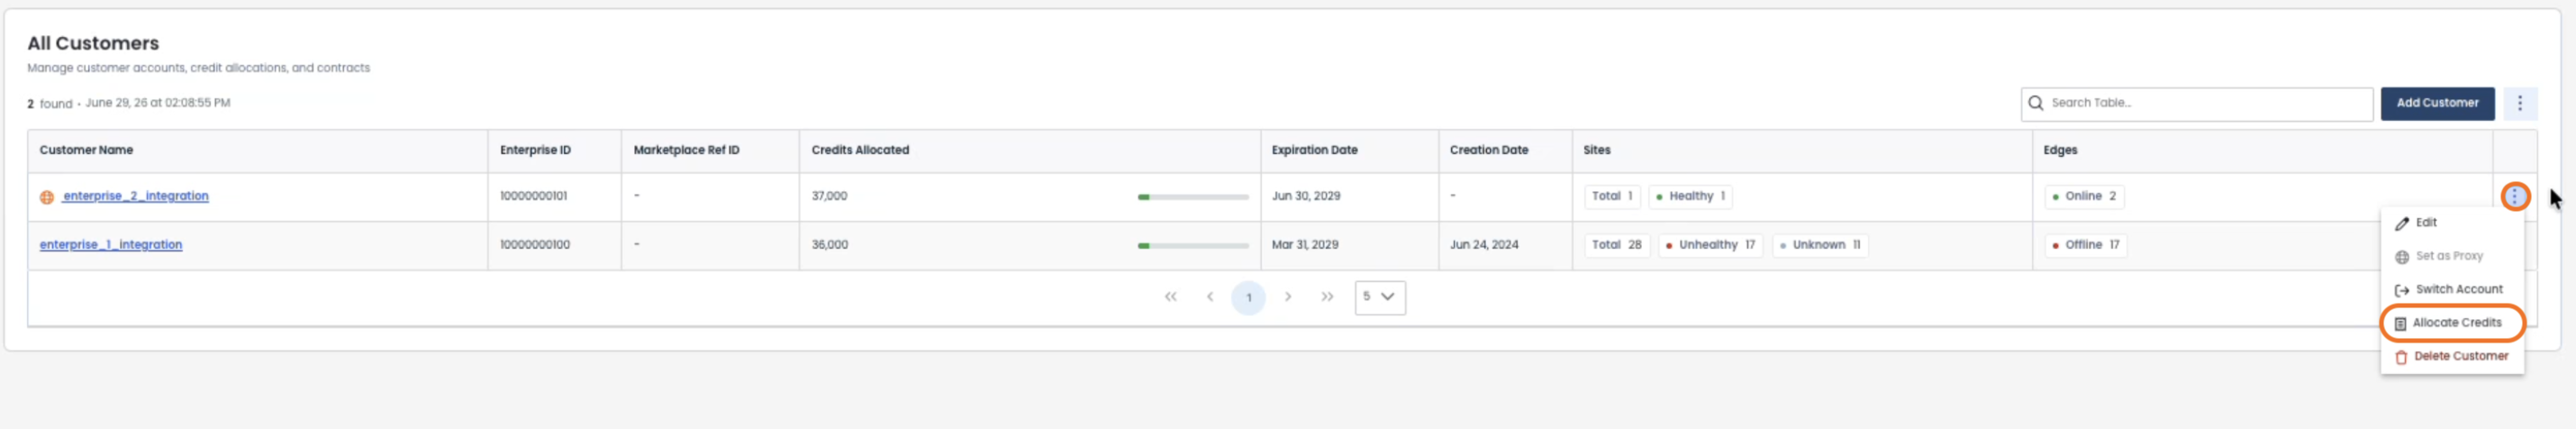Open table options kebab beside Add Customer
2576x429 pixels.
pos(2519,103)
